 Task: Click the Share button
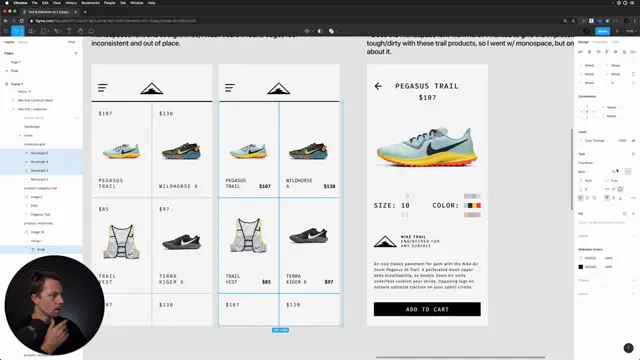pos(602,31)
